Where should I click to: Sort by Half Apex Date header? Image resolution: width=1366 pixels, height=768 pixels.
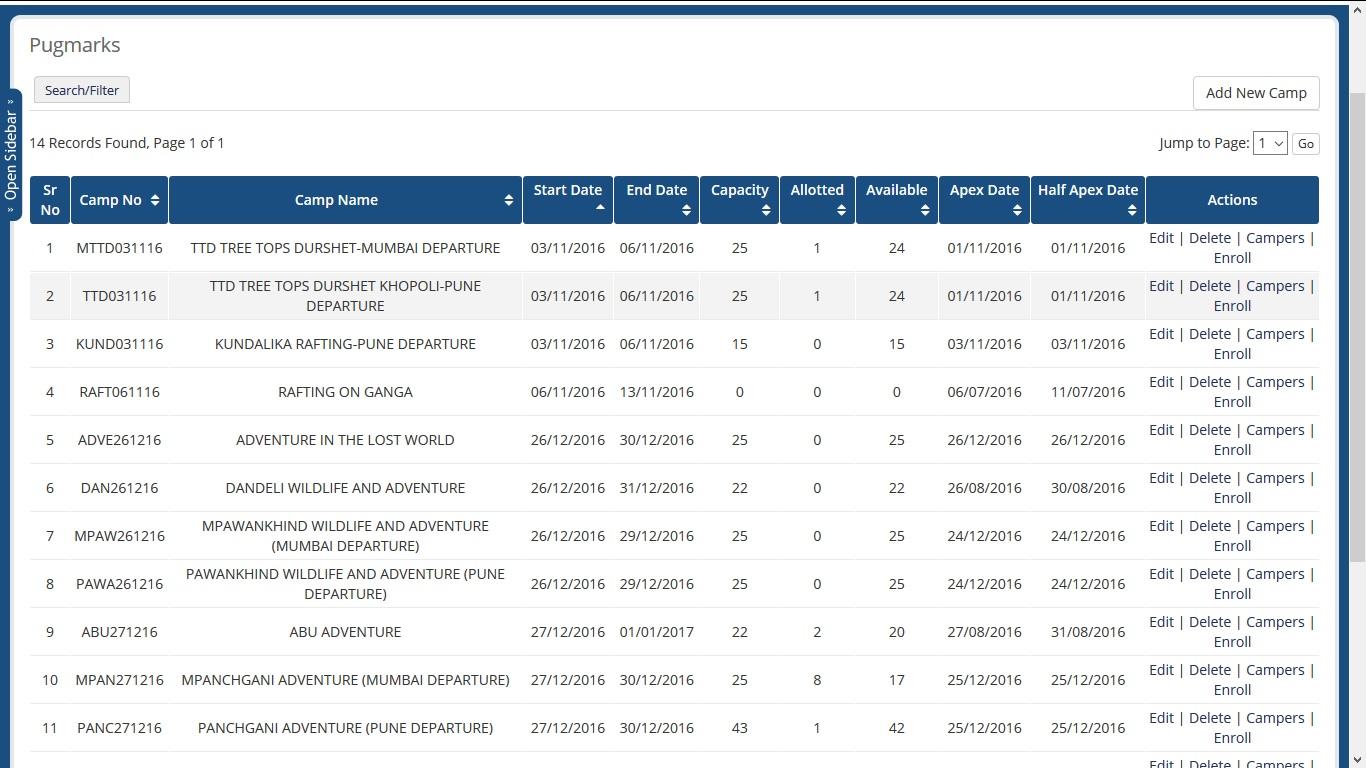1088,200
